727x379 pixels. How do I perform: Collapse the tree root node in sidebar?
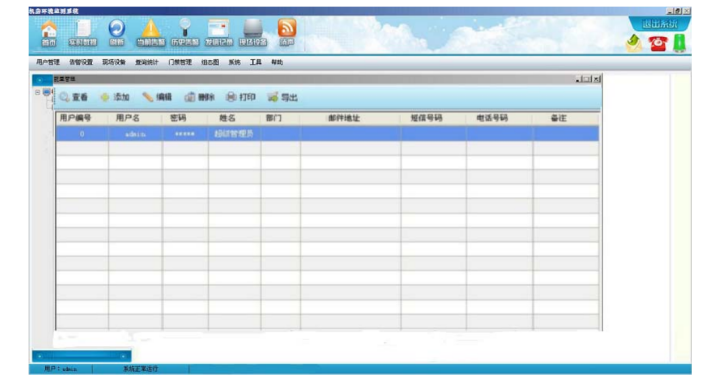click(38, 92)
